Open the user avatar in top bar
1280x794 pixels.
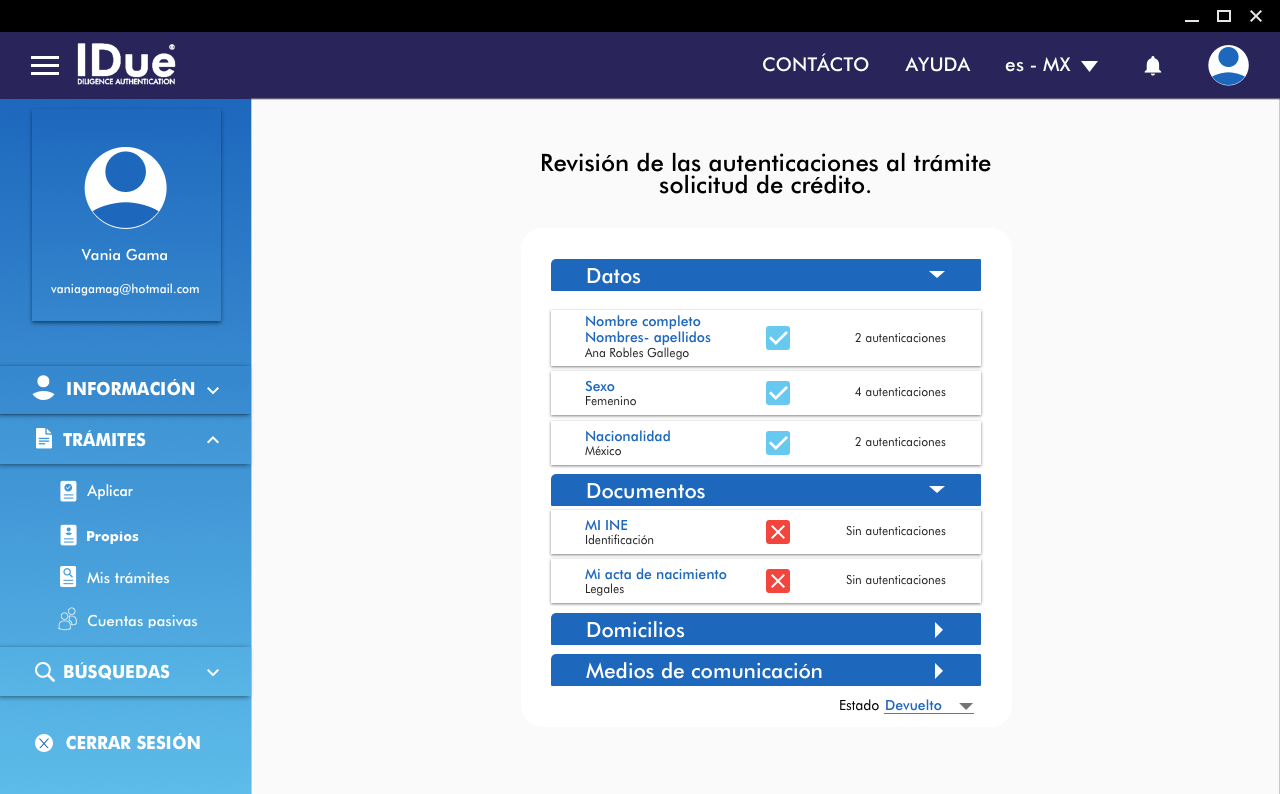tap(1227, 66)
